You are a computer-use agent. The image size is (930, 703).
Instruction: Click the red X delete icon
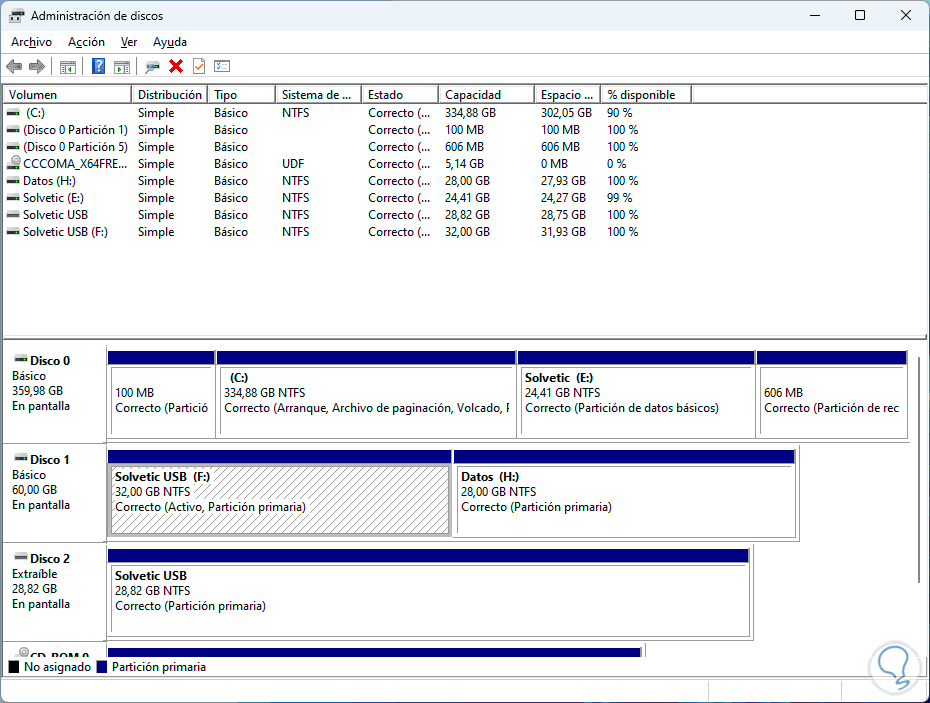[x=176, y=66]
